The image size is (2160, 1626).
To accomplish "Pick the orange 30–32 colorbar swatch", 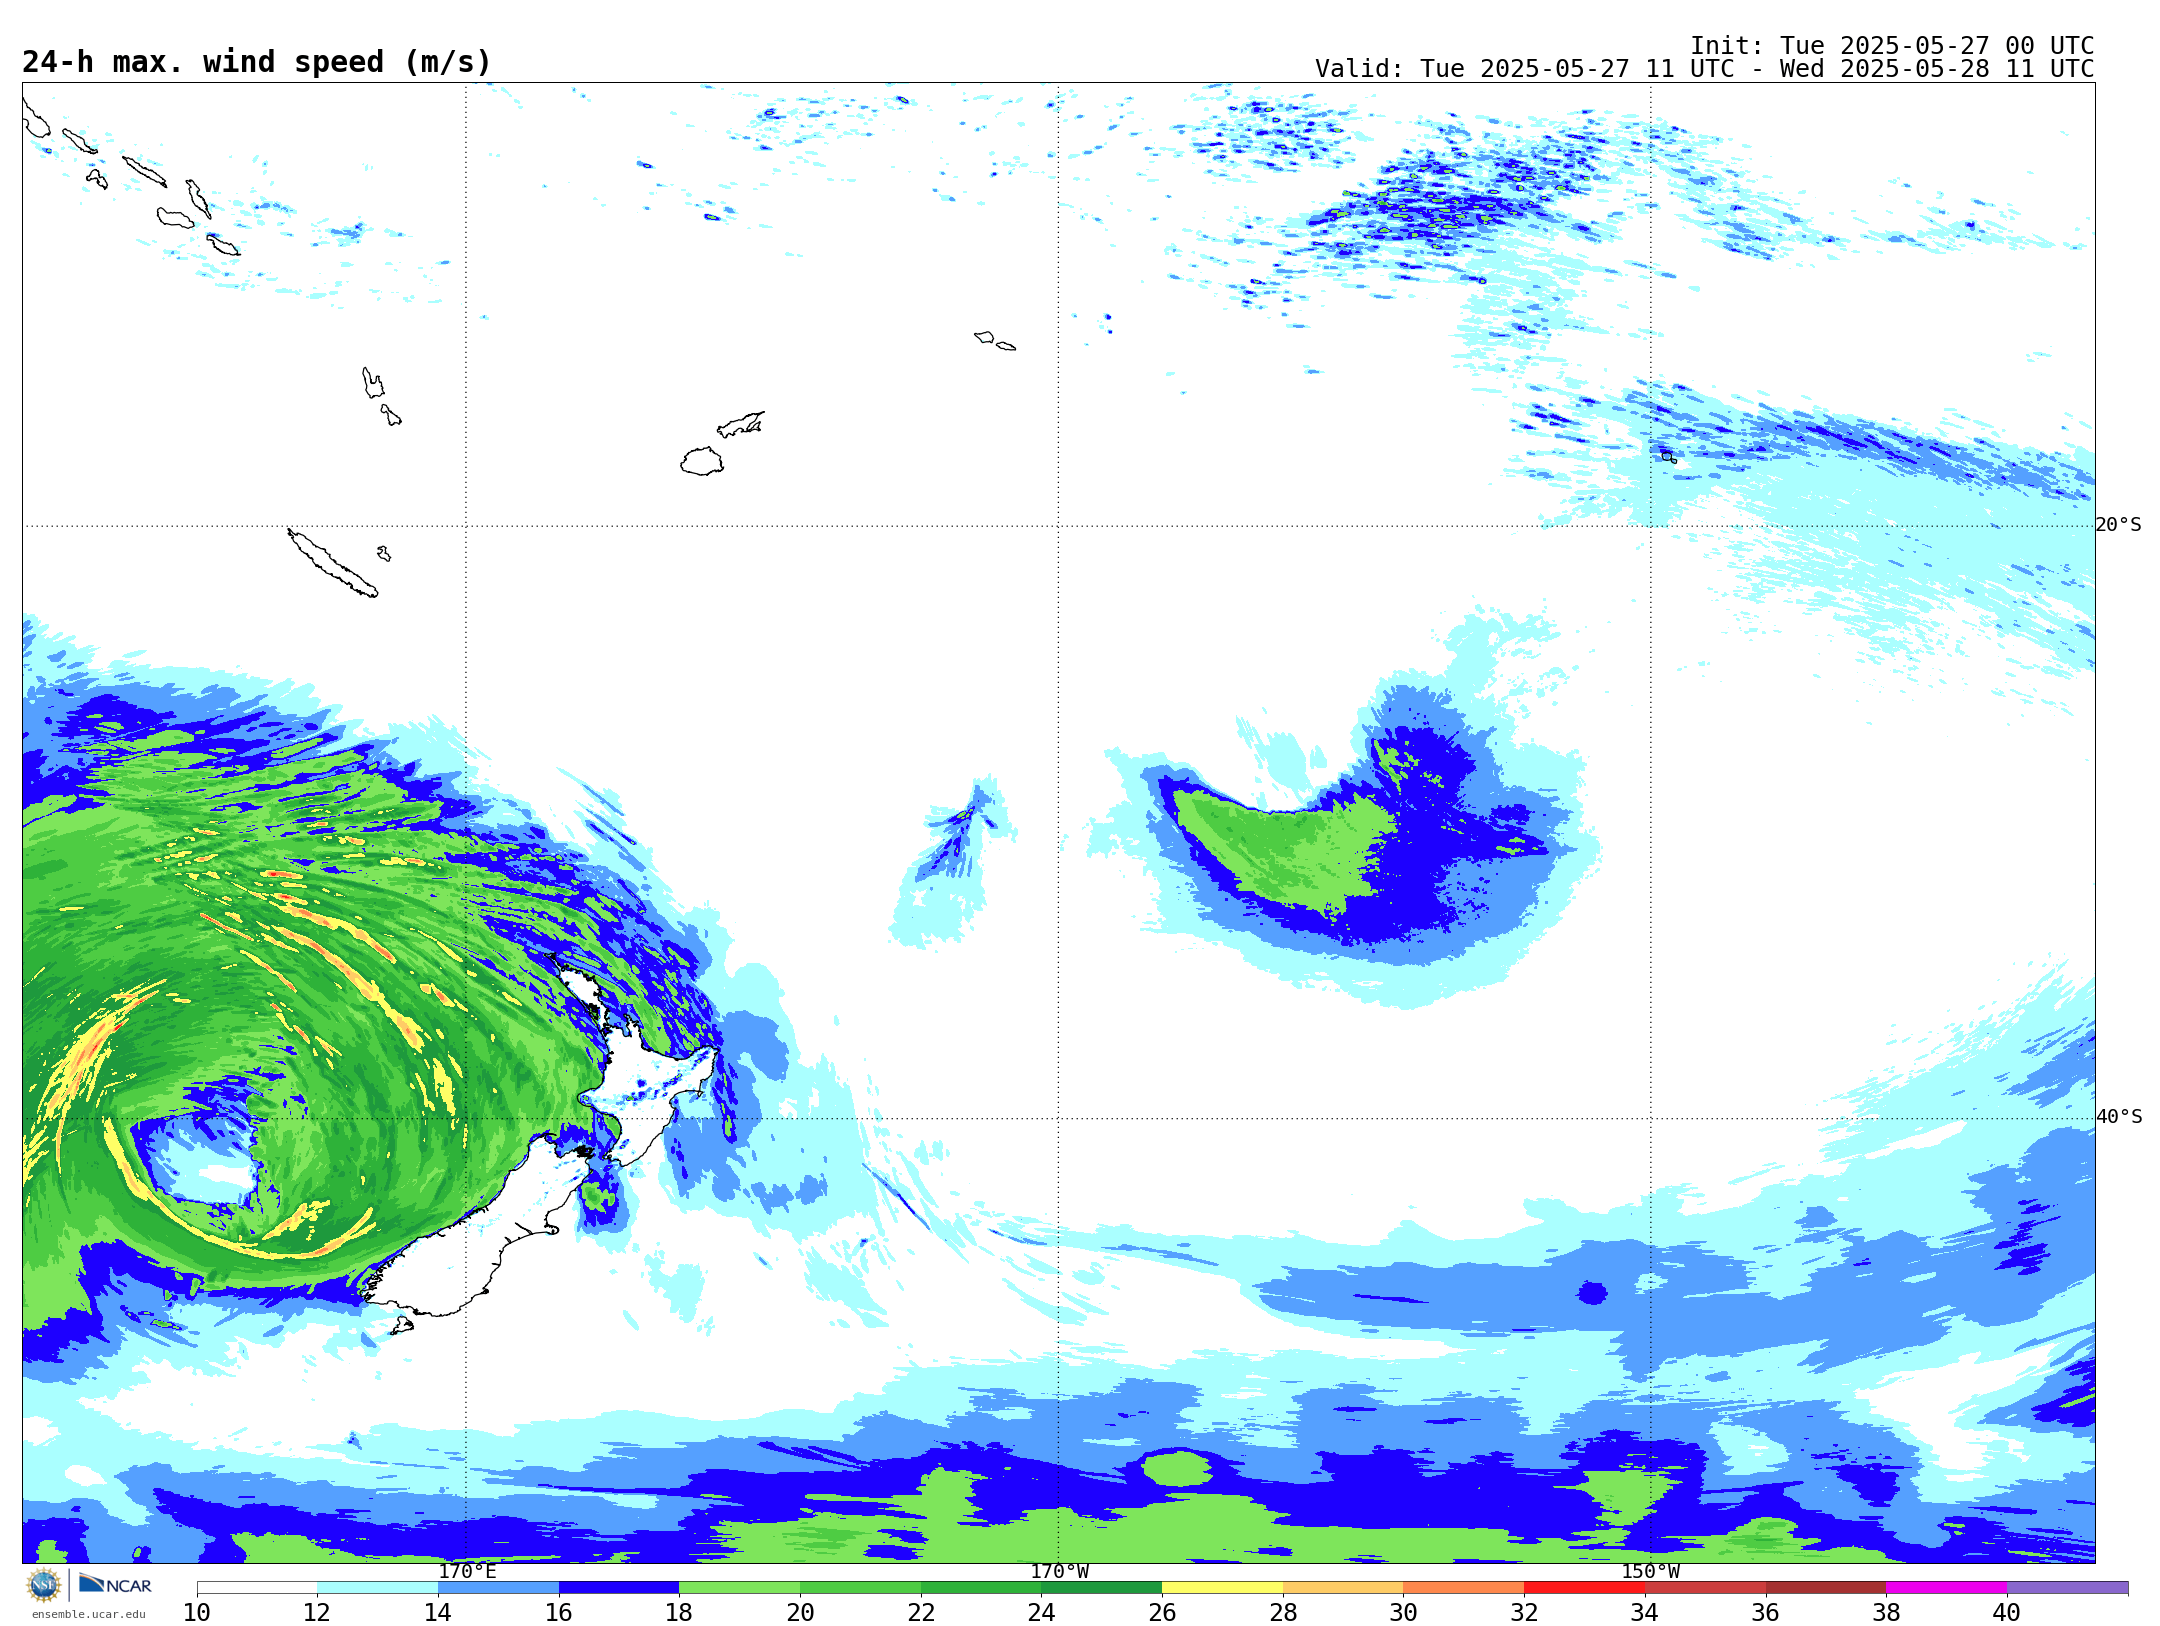I will tap(1464, 1588).
